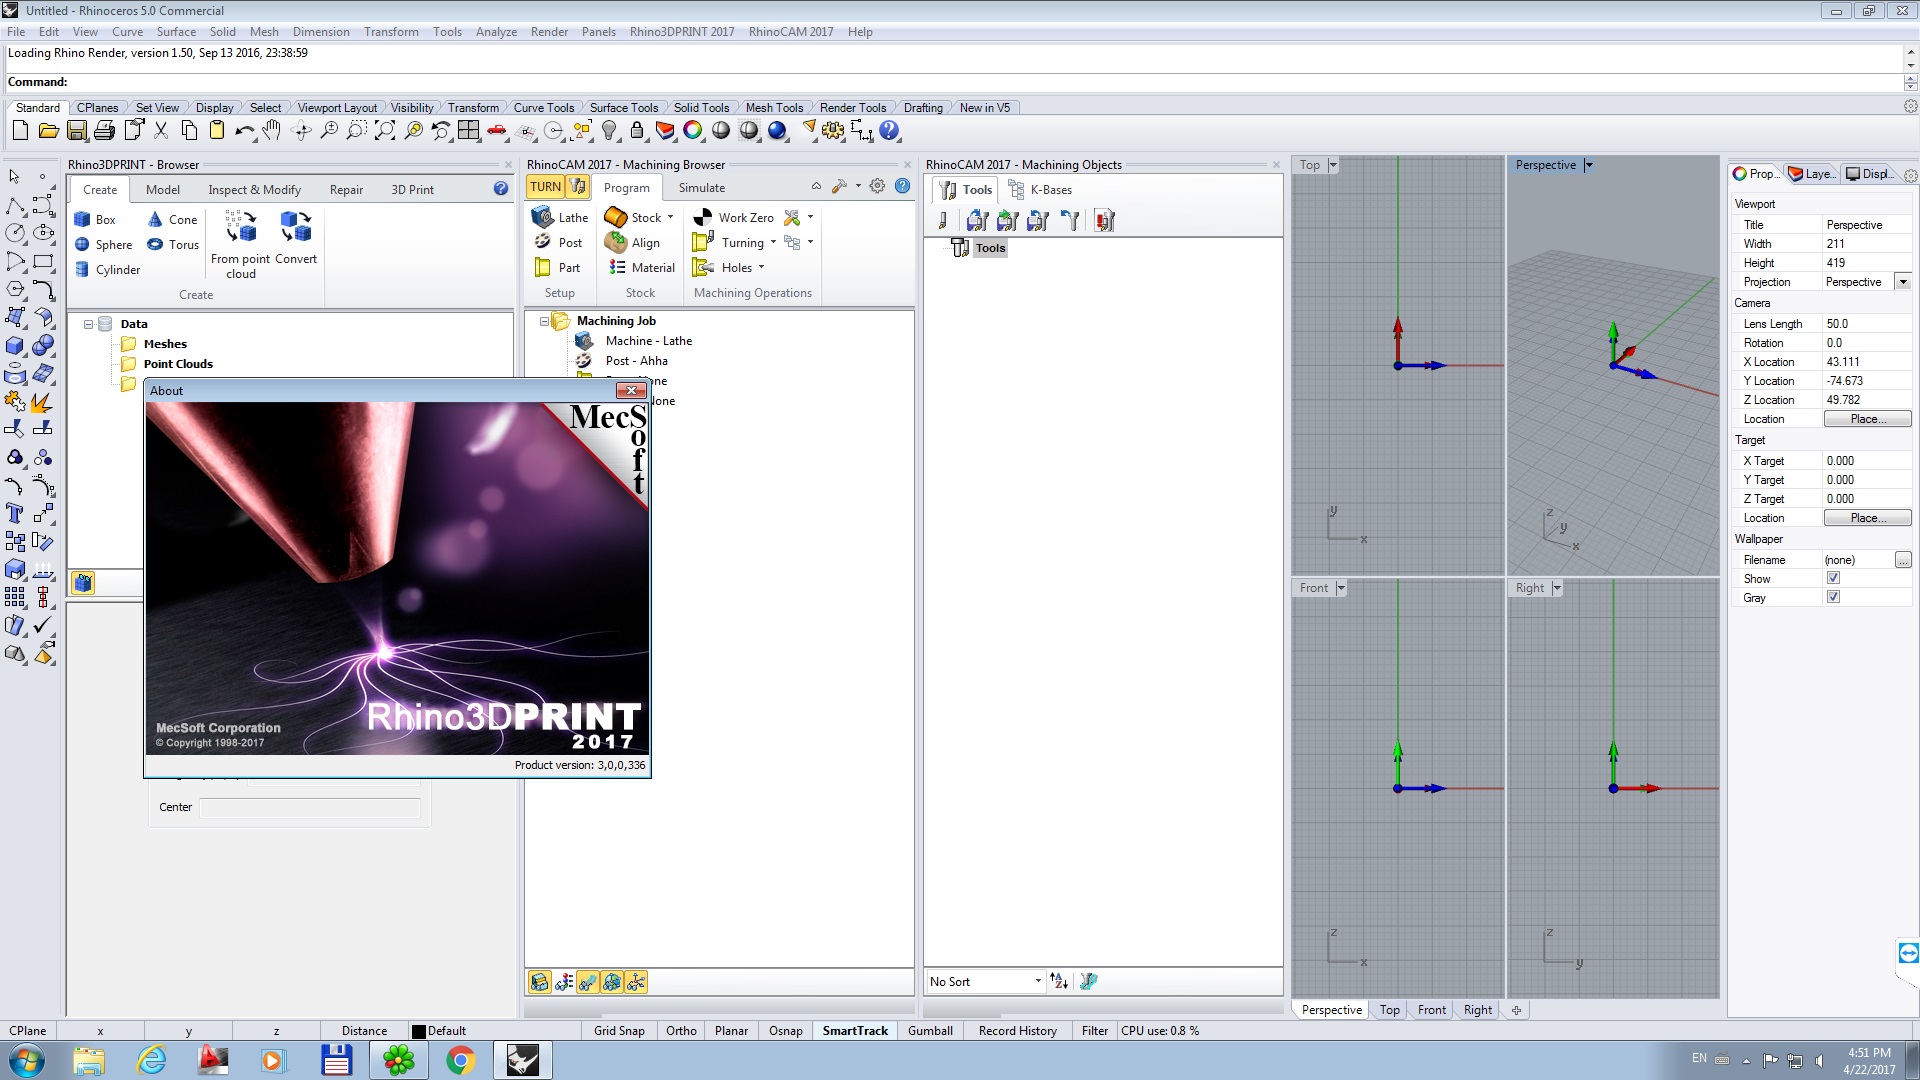Toggle Gumball in the status bar
The height and width of the screenshot is (1080, 1920).
tap(930, 1031)
